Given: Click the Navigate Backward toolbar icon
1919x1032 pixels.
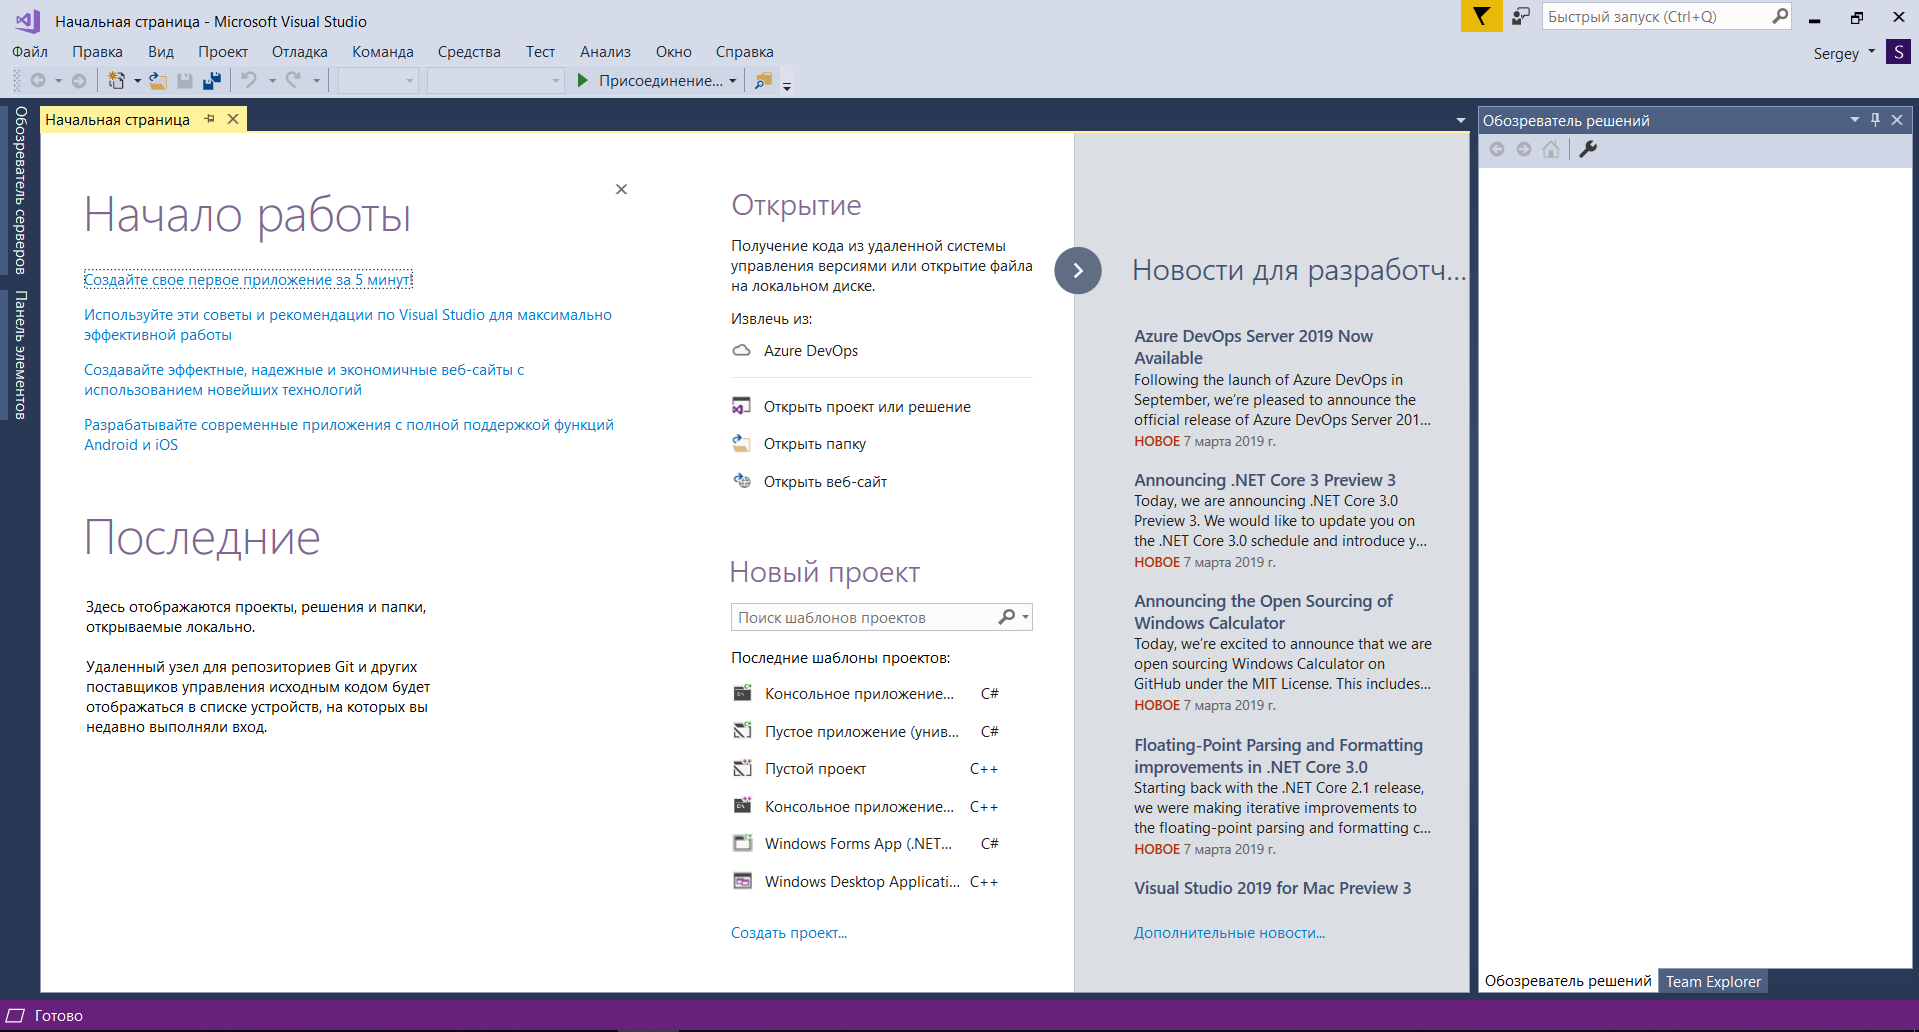Looking at the screenshot, I should (x=38, y=80).
